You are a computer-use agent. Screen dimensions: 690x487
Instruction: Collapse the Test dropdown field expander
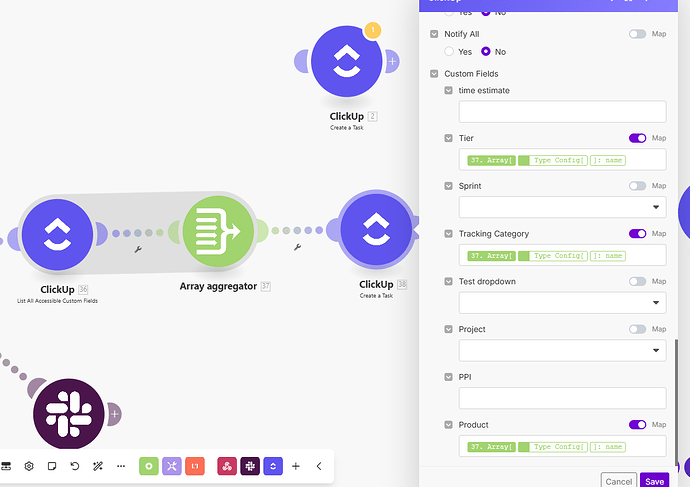pyautogui.click(x=448, y=281)
